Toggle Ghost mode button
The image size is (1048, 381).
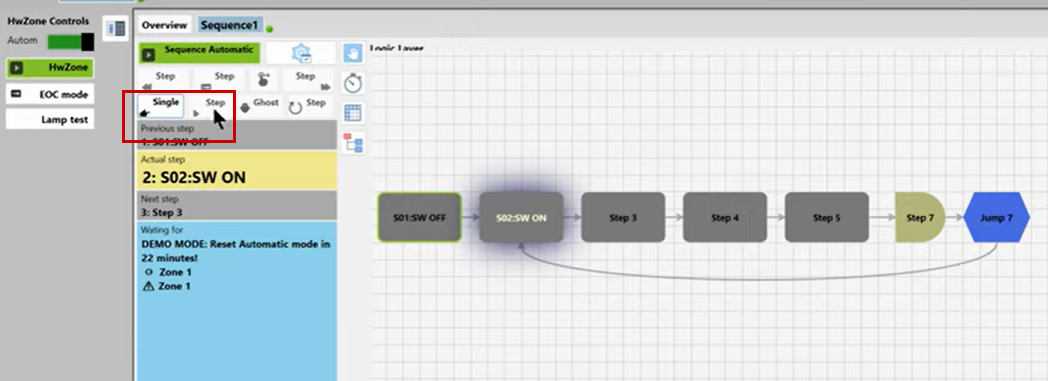[259, 107]
